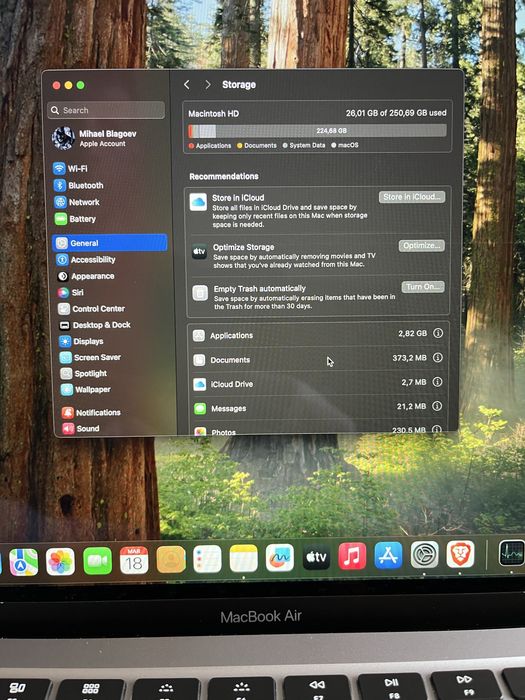525x700 pixels.
Task: Open Battery settings in sidebar
Action: 76,219
